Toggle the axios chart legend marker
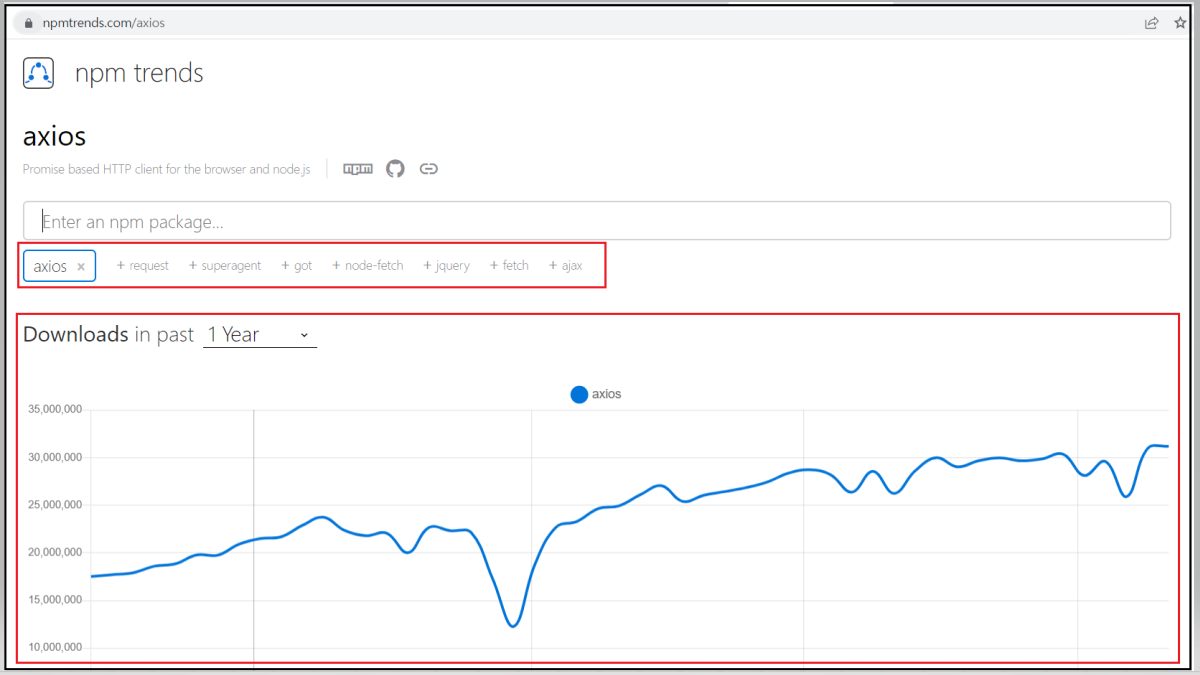The height and width of the screenshot is (675, 1200). point(579,394)
